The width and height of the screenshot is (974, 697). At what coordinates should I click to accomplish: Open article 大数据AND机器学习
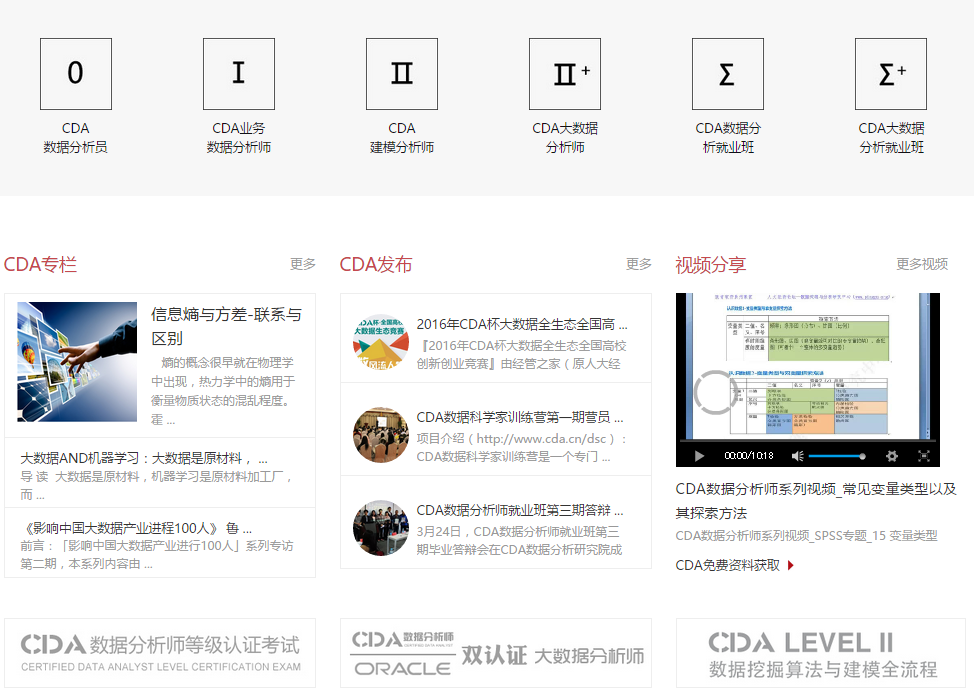144,458
